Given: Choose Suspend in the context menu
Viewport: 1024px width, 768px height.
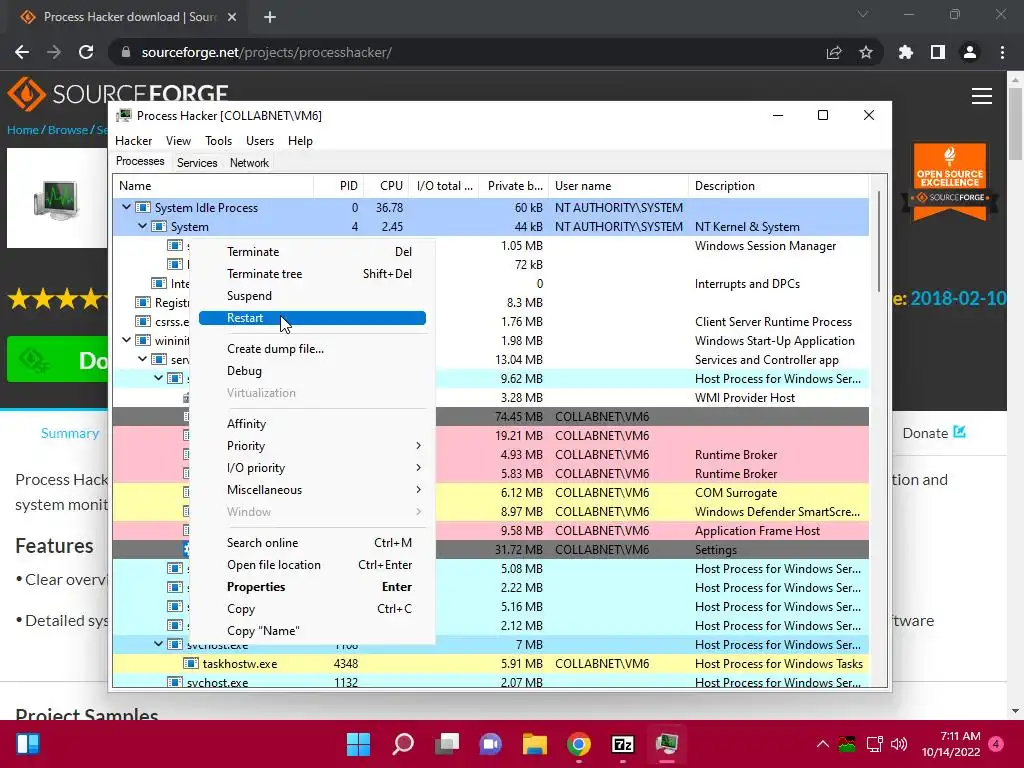Looking at the screenshot, I should pyautogui.click(x=312, y=296).
